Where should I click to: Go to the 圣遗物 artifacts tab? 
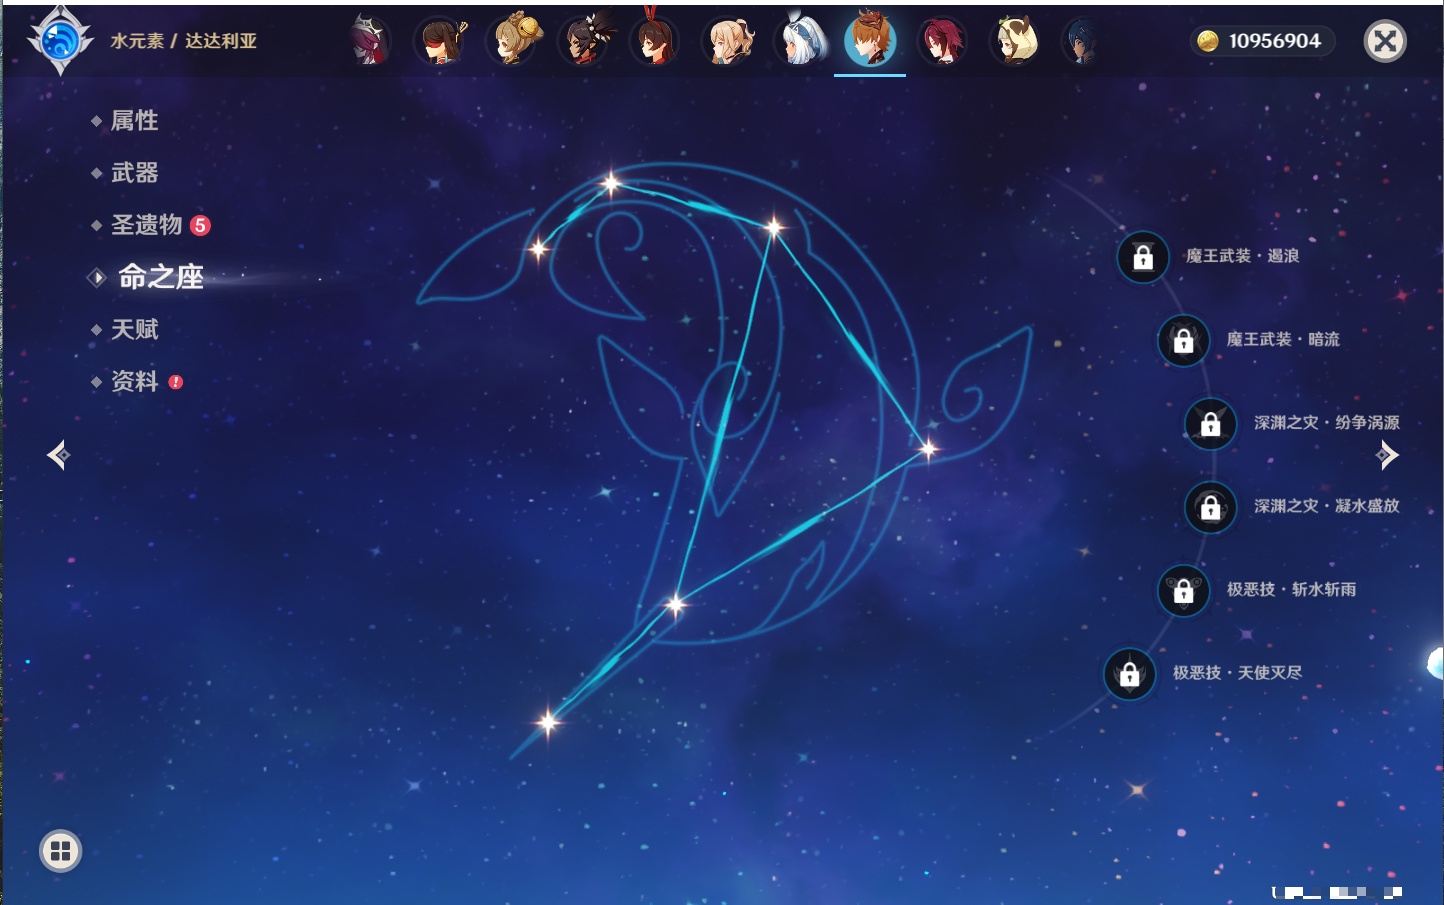(x=146, y=225)
